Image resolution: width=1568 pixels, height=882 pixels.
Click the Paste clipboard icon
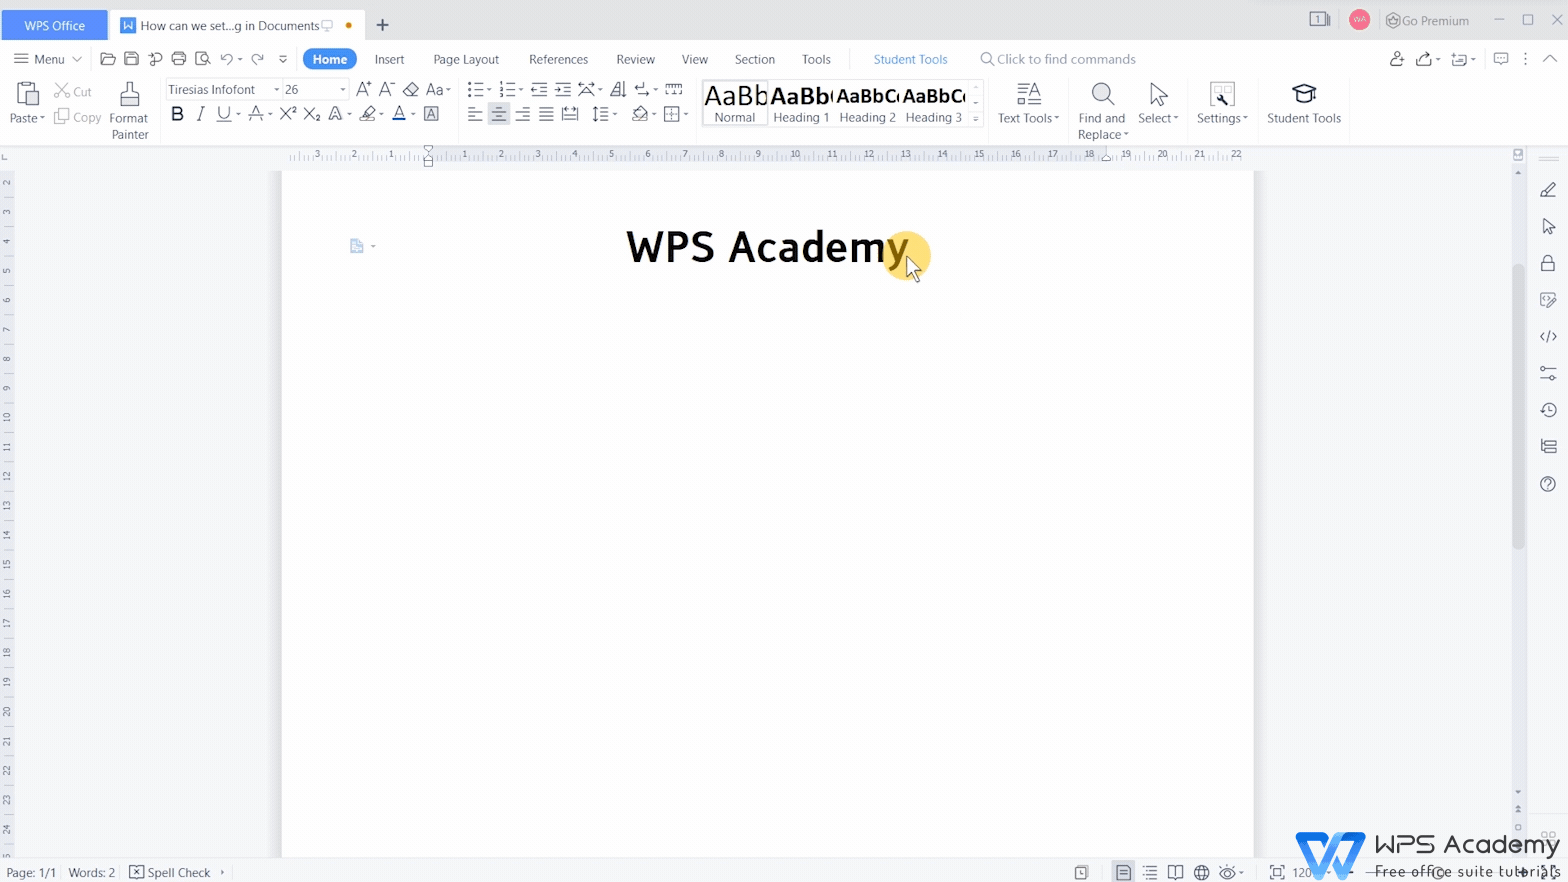tap(27, 94)
